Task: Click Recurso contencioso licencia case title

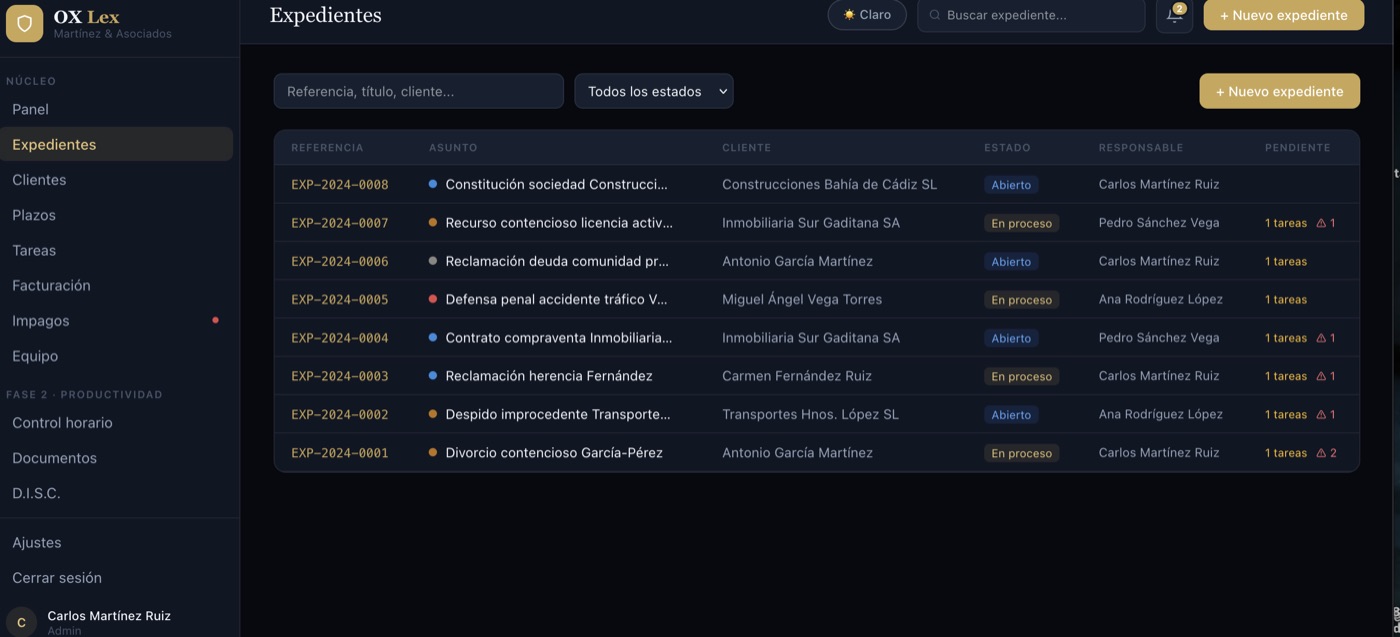Action: pos(559,223)
